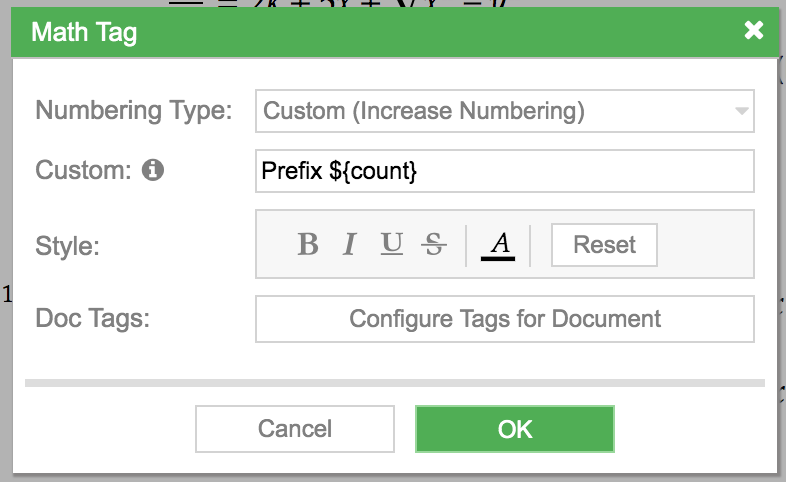Toggle strikethrough style for the tag
This screenshot has height=482, width=786.
(434, 245)
